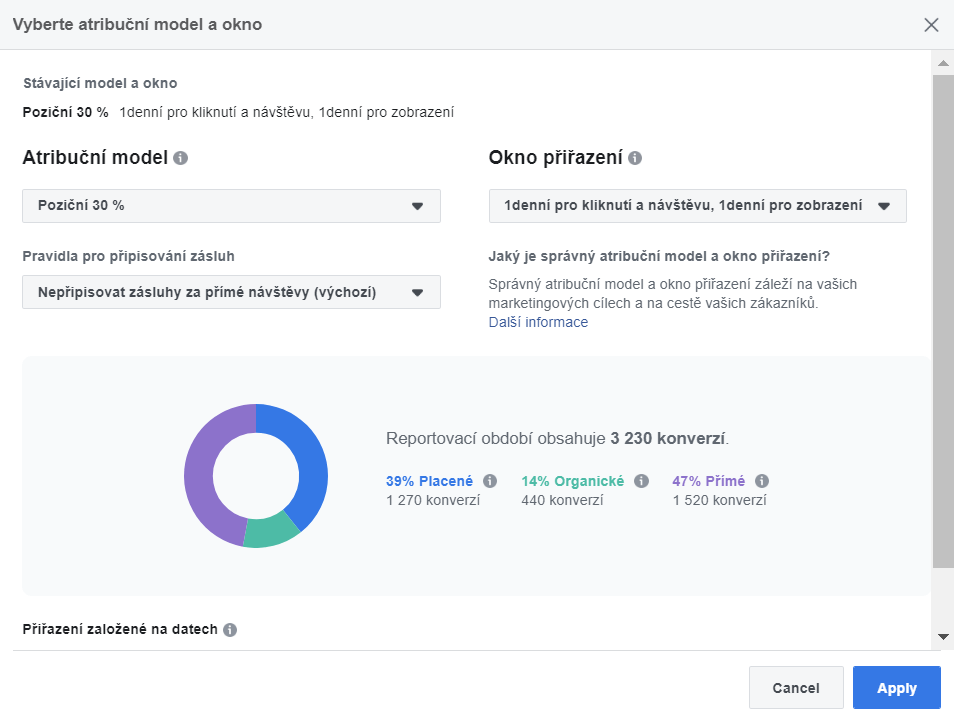Open info icon beside Přiřazení založené na datech
This screenshot has width=954, height=723.
pyautogui.click(x=230, y=630)
